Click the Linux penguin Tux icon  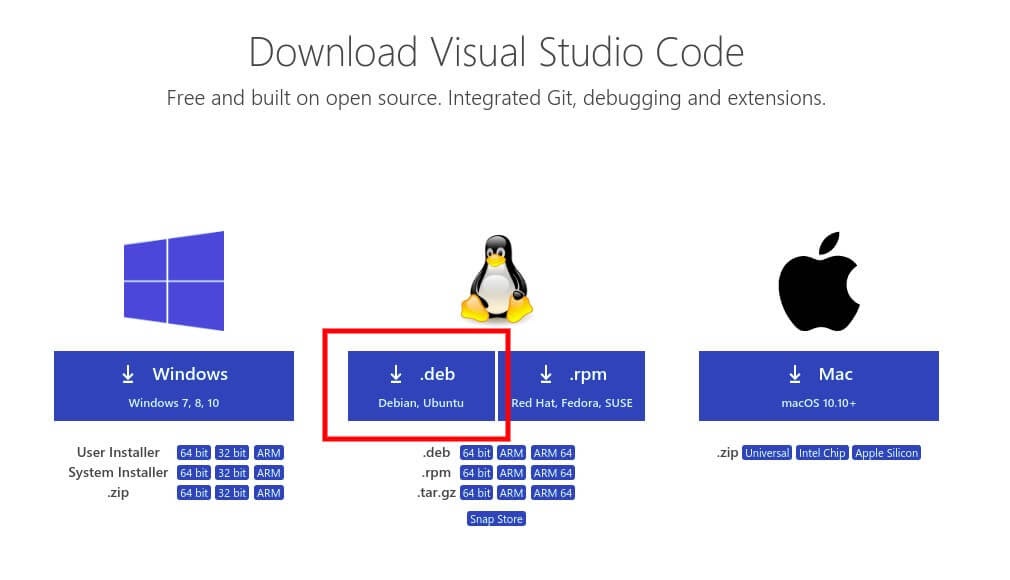coord(496,277)
